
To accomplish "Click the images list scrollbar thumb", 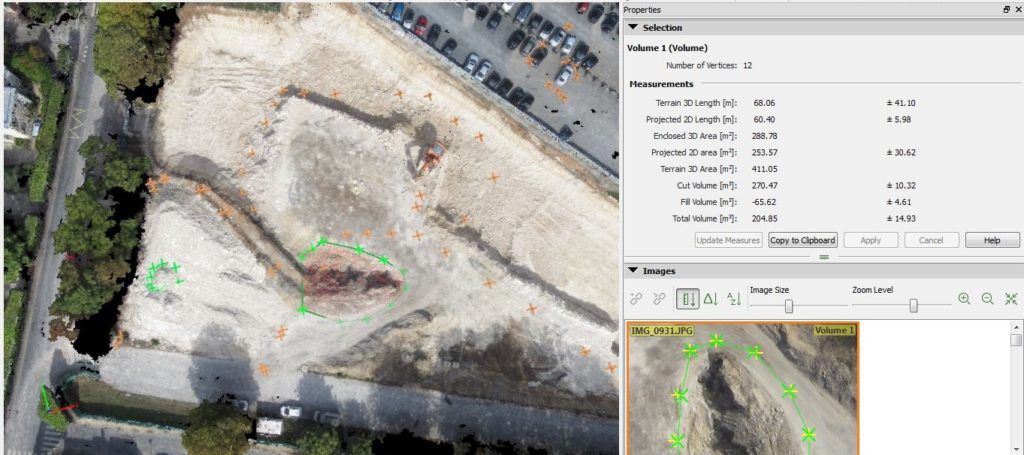I will coord(1016,340).
